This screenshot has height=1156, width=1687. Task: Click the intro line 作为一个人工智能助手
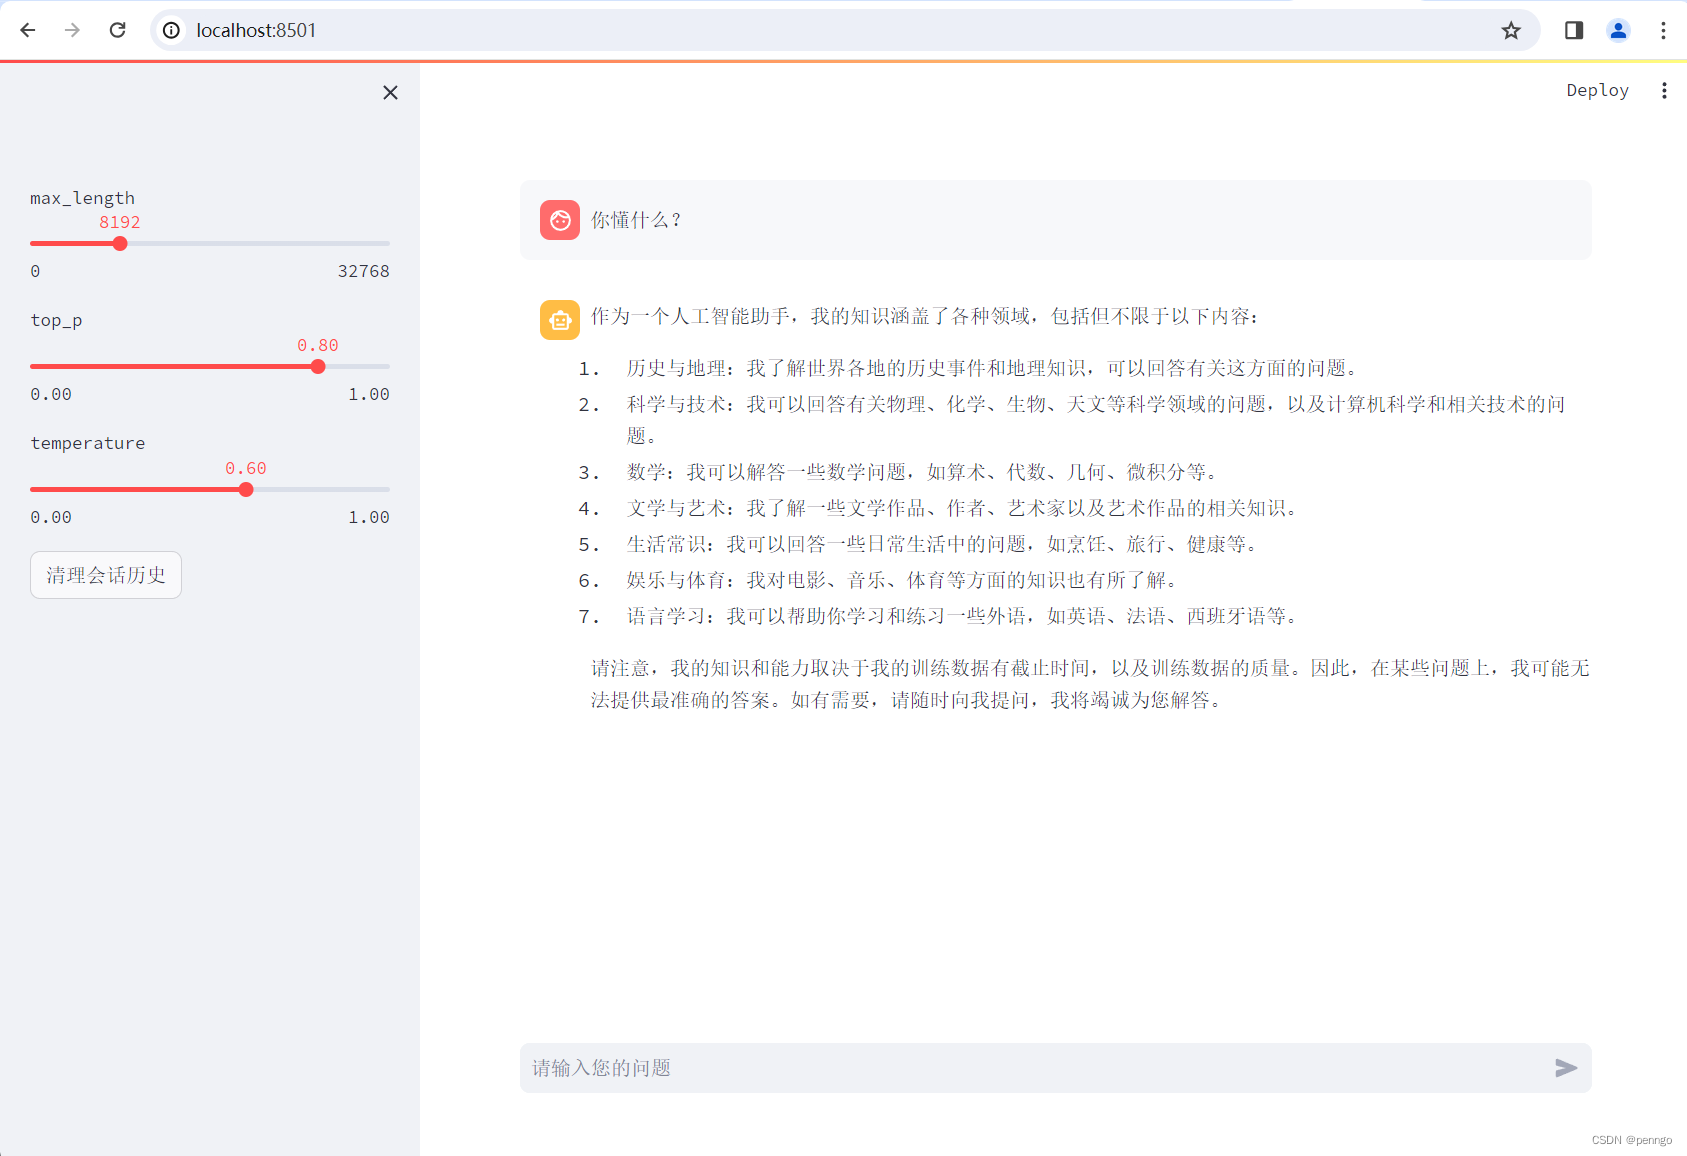point(925,316)
